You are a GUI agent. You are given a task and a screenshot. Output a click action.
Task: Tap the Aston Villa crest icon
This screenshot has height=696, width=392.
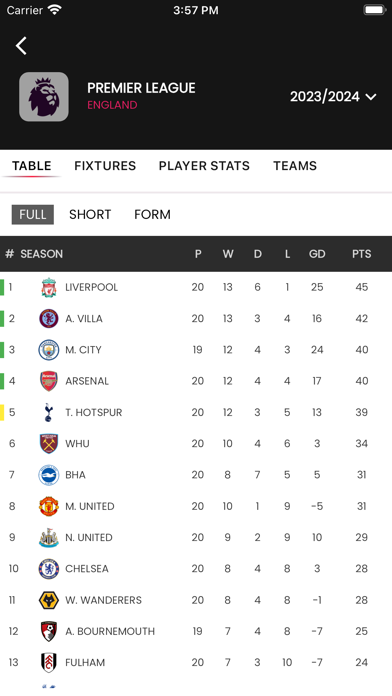coord(48,319)
